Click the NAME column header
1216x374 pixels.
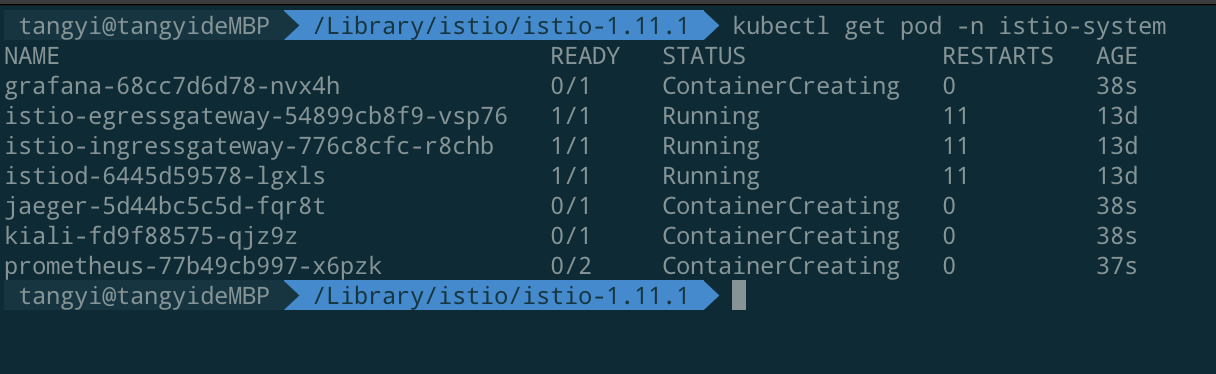[x=32, y=56]
